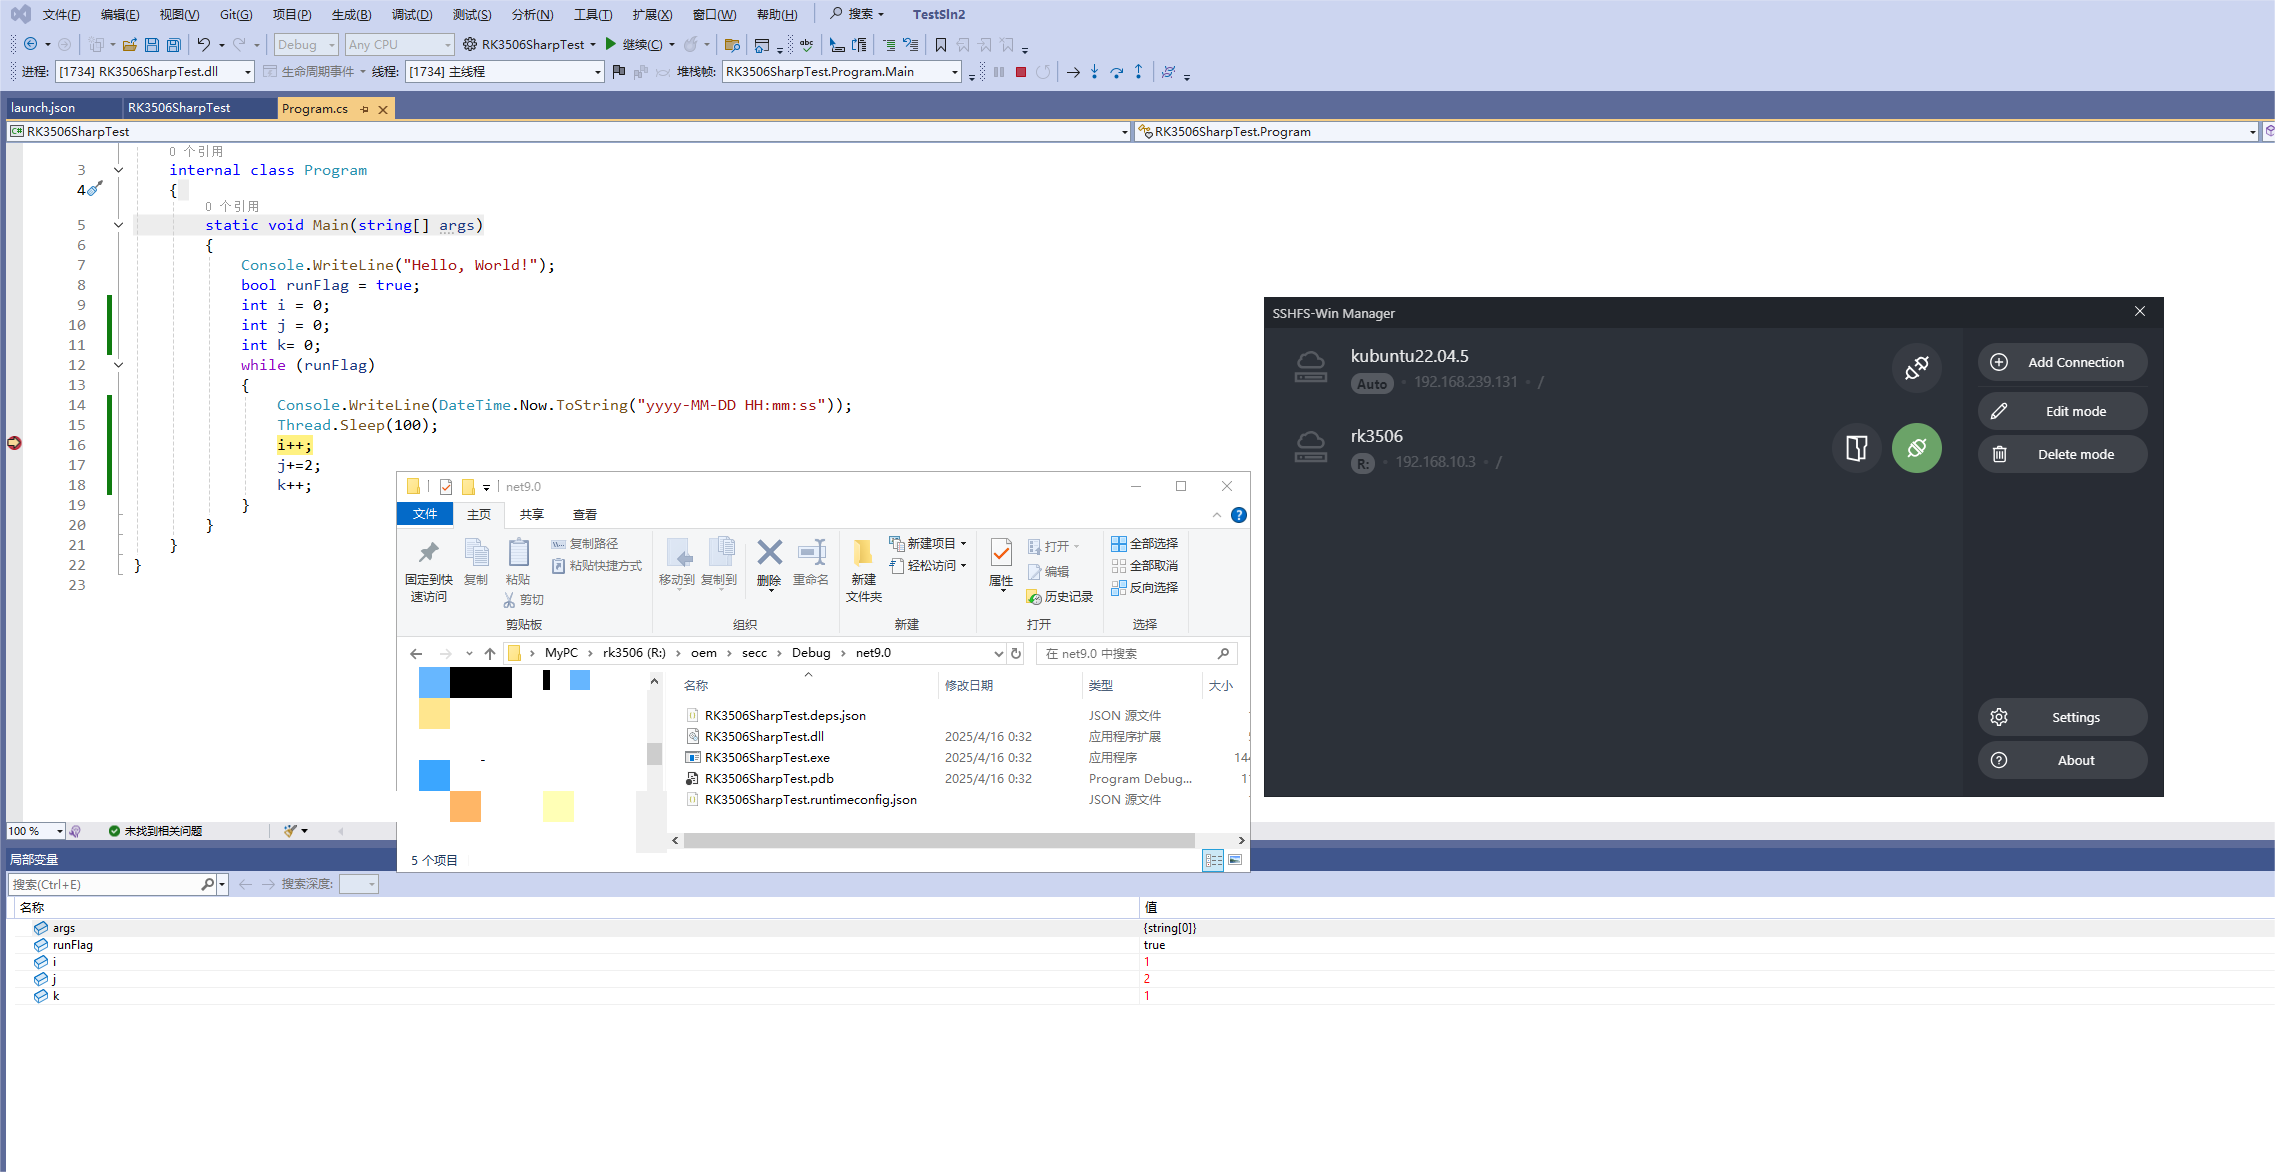Click the red Stop Debugging button

pyautogui.click(x=1020, y=72)
